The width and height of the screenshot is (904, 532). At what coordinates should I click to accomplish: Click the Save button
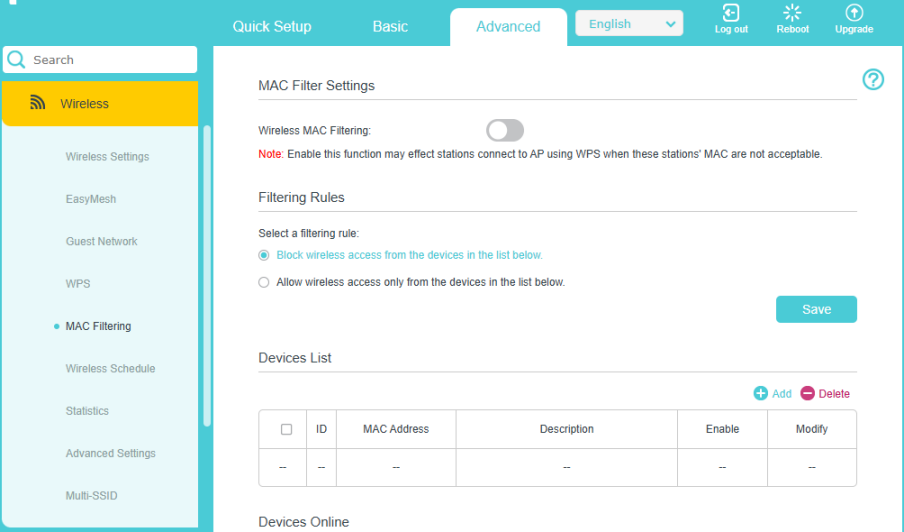[816, 310]
